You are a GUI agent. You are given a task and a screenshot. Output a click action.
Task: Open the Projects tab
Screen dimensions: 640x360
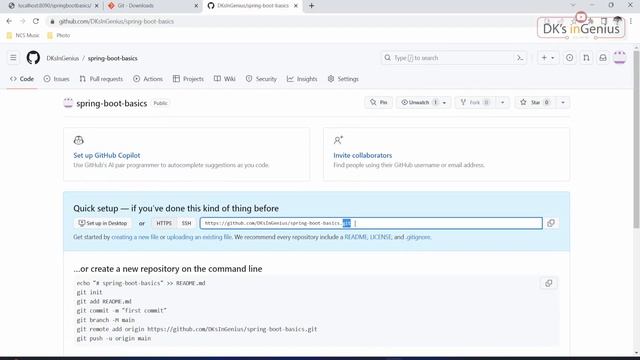click(x=188, y=79)
